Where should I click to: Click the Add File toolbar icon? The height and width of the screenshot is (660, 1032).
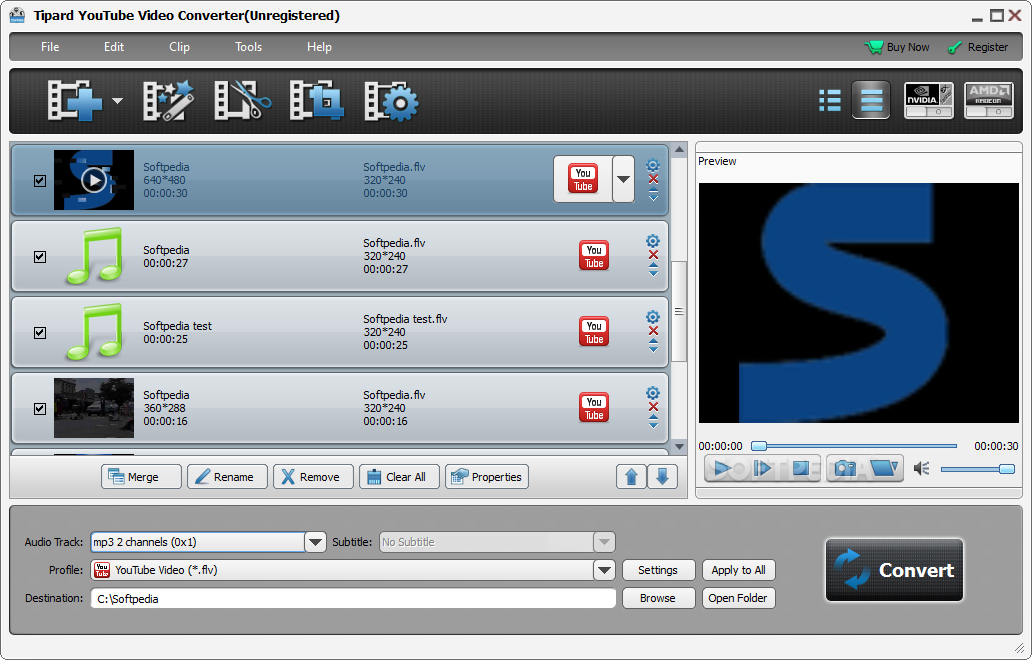(75, 101)
